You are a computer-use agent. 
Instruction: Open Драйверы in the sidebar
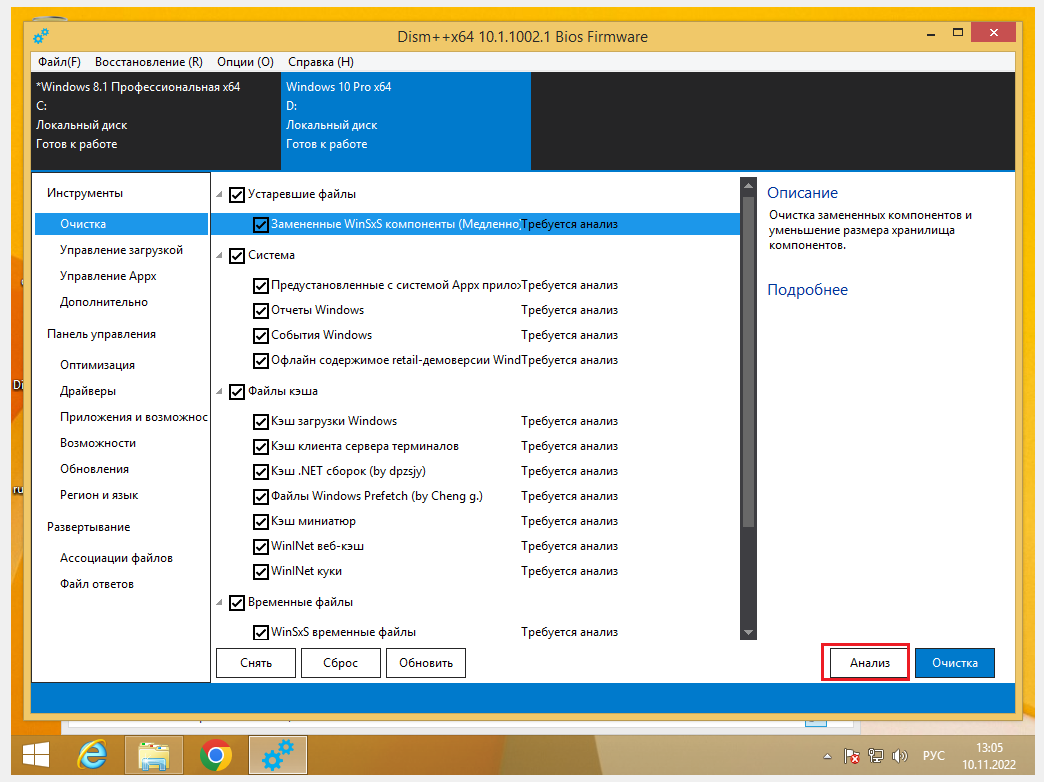click(x=88, y=391)
